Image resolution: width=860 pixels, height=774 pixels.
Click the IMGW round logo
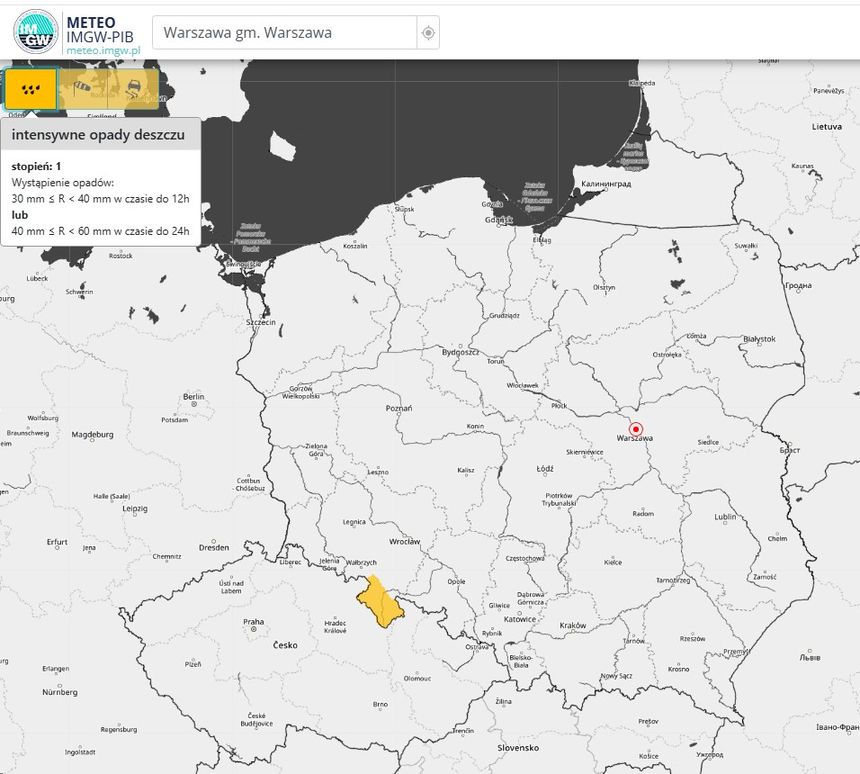36,31
